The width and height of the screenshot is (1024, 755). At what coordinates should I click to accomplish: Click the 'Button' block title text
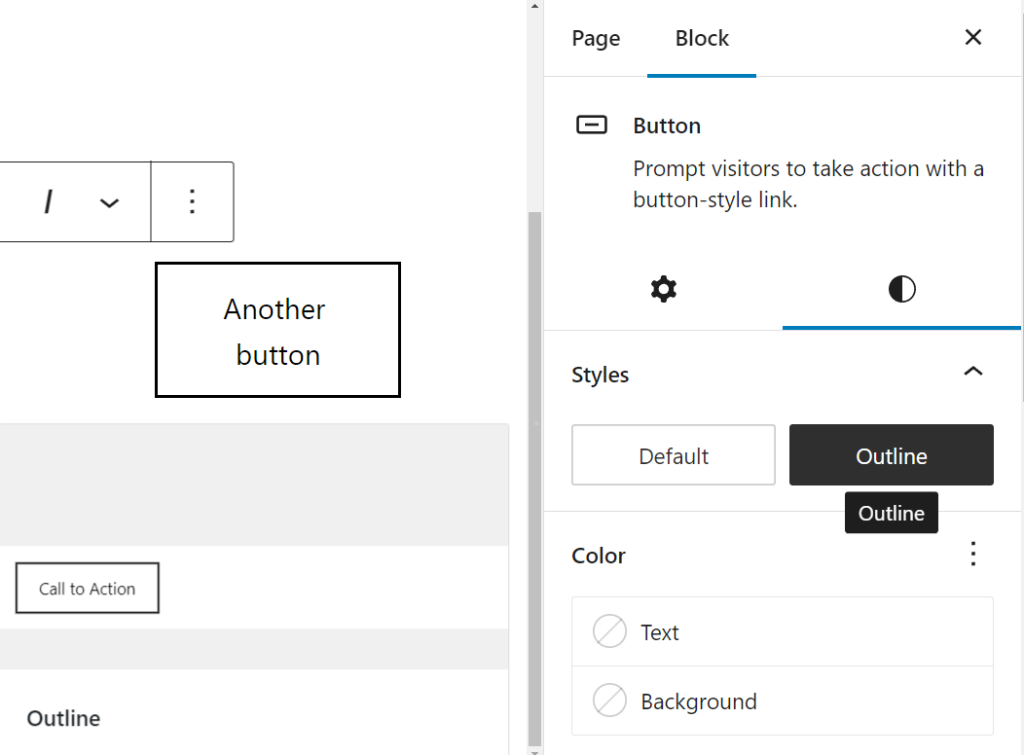[x=667, y=125]
